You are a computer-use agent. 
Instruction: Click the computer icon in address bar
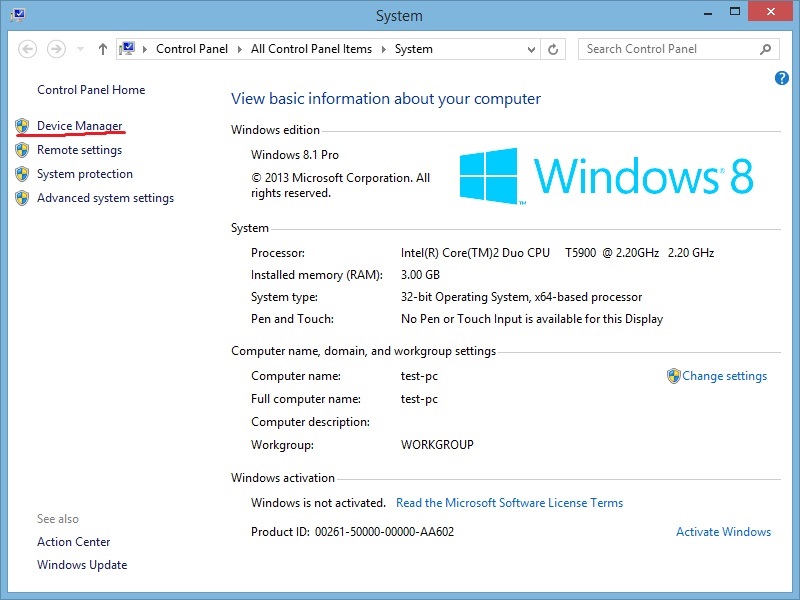(128, 49)
